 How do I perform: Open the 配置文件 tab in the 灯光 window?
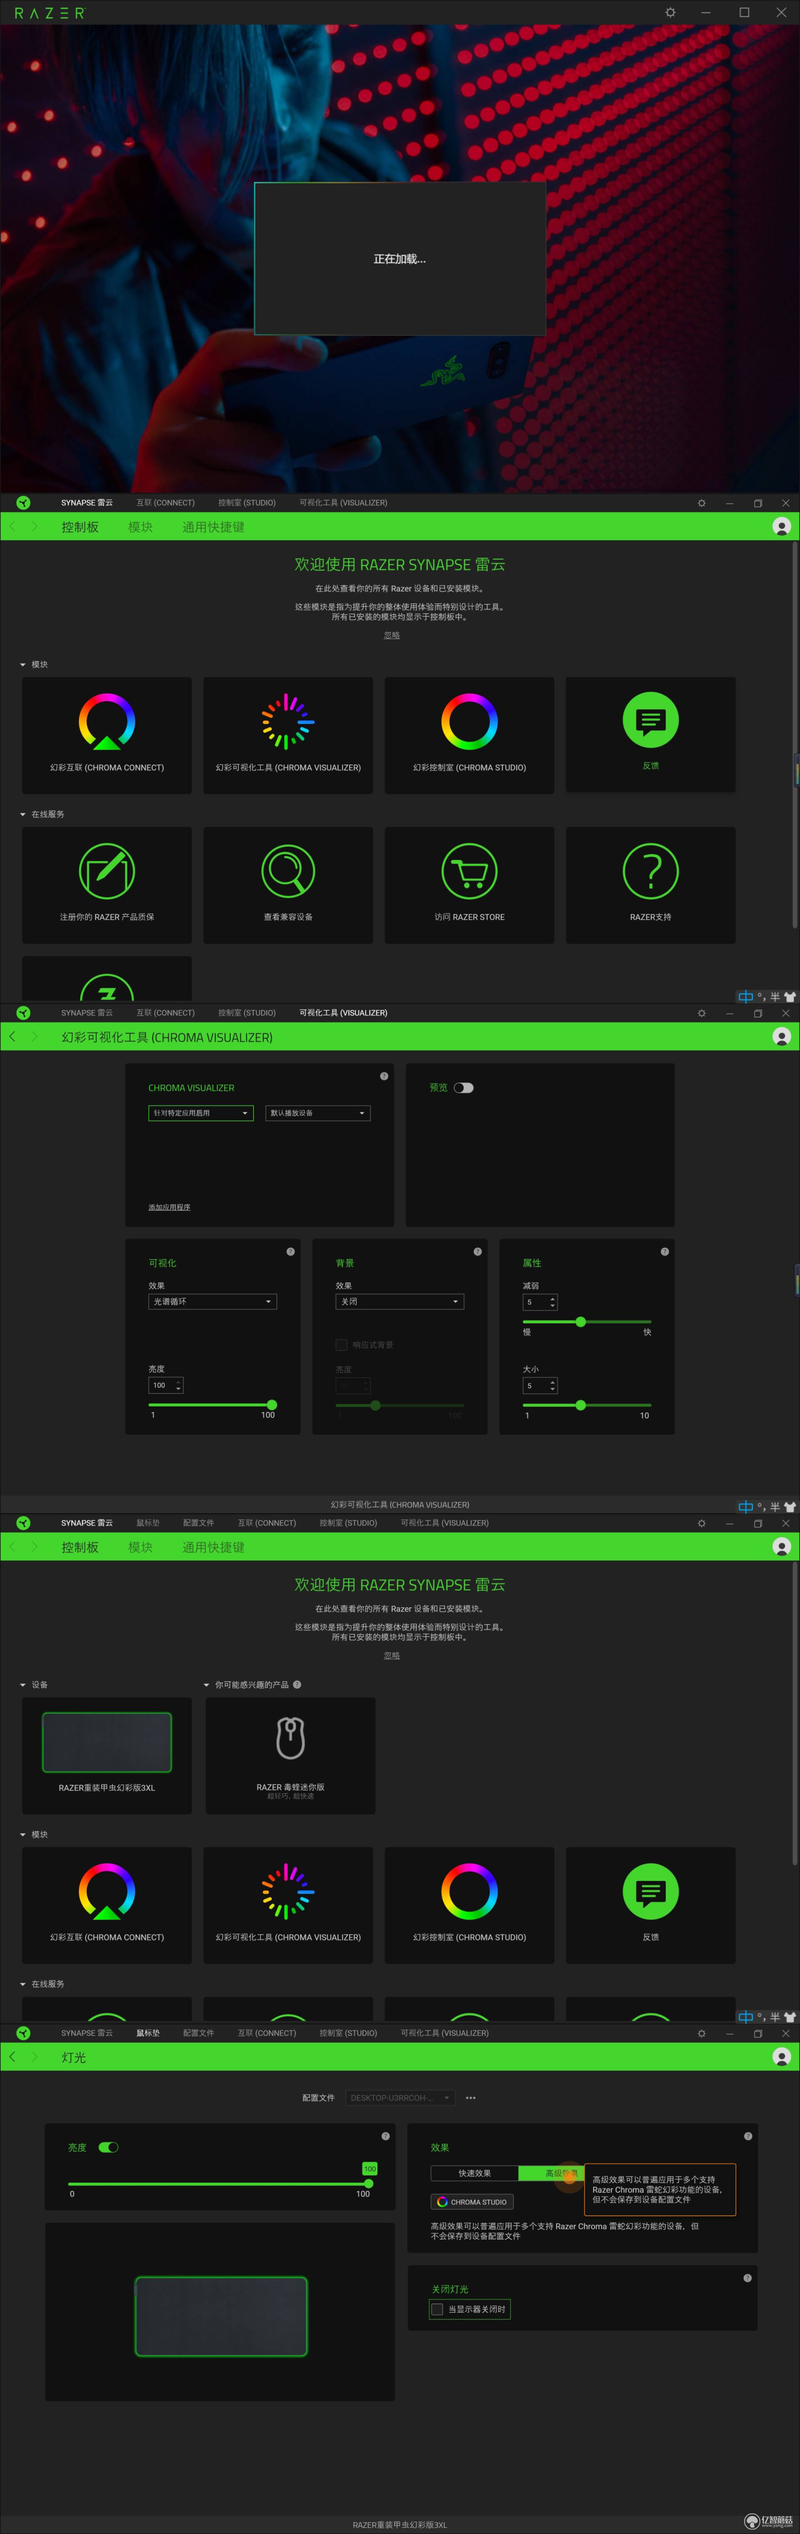198,2033
